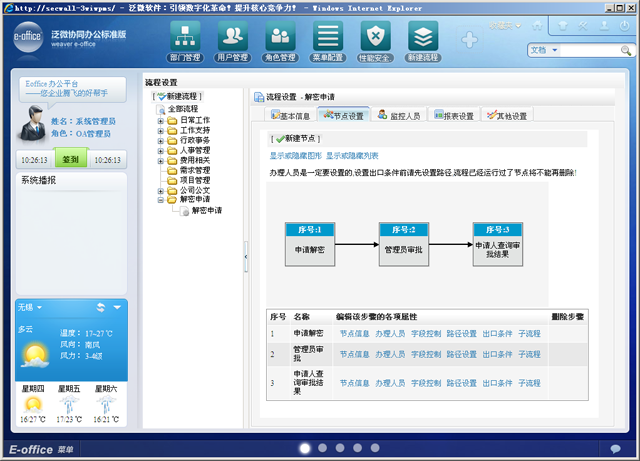
Task: Toggle 显示或隐藏图形 to hide the flowchart
Action: coord(295,156)
